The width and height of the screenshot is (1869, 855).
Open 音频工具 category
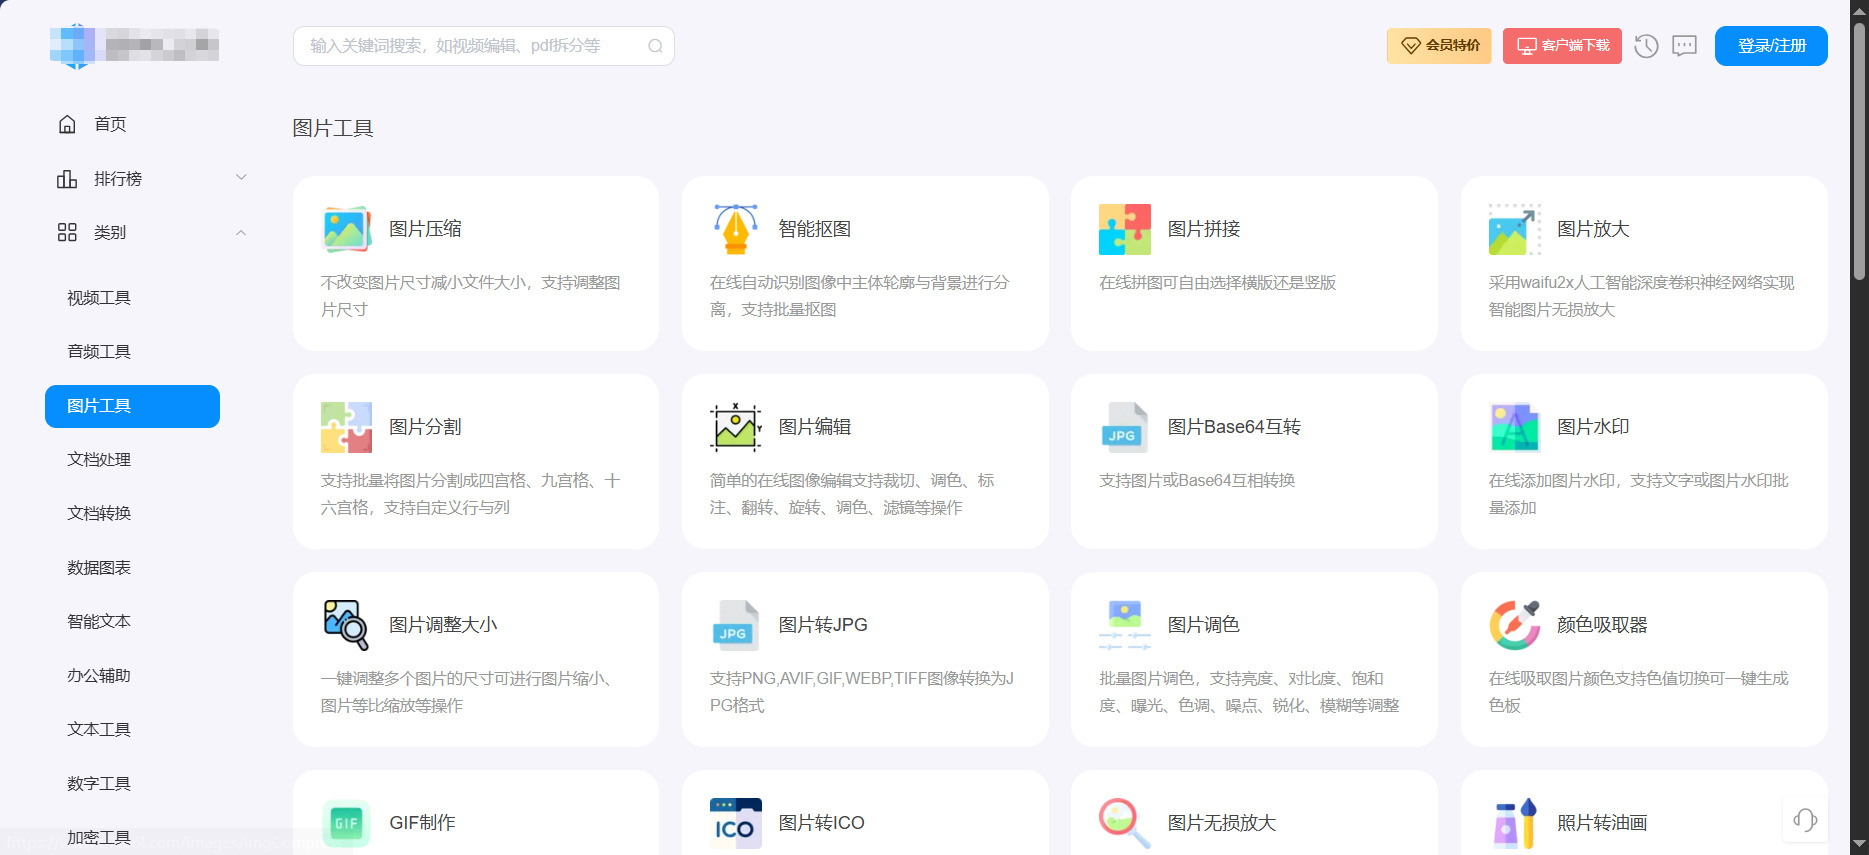click(x=99, y=352)
